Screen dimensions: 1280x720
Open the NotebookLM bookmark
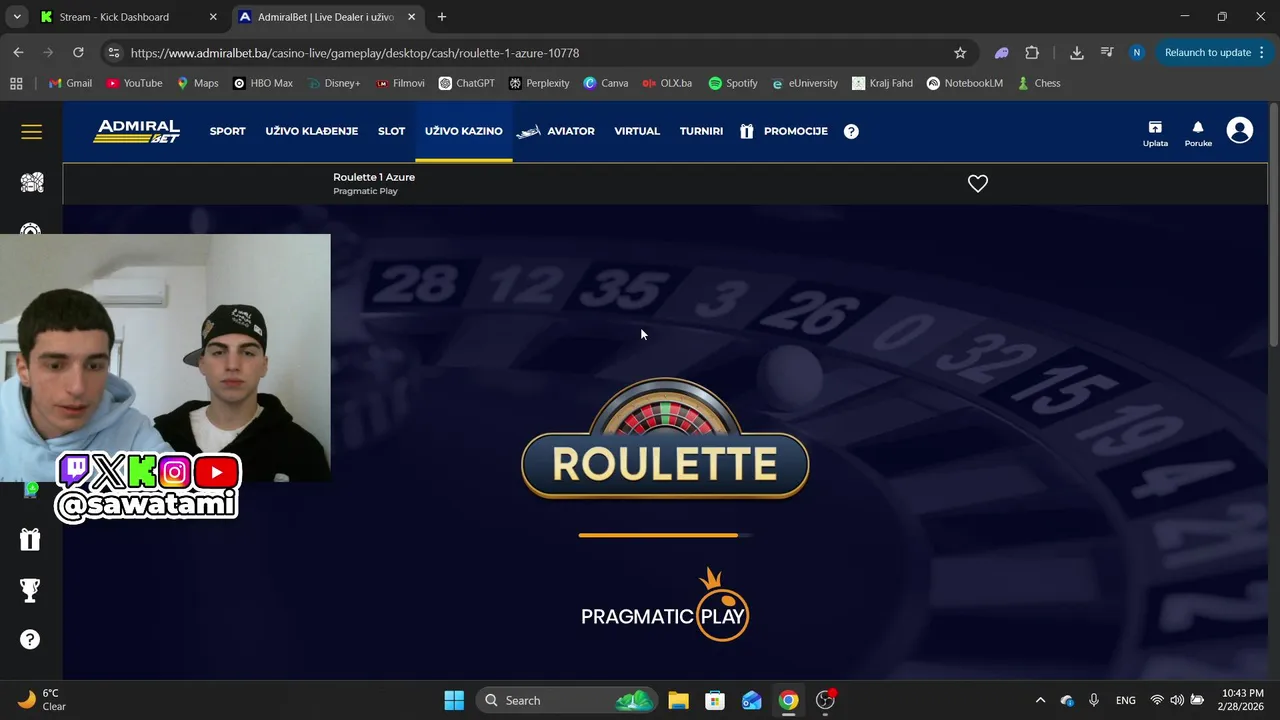coord(964,83)
